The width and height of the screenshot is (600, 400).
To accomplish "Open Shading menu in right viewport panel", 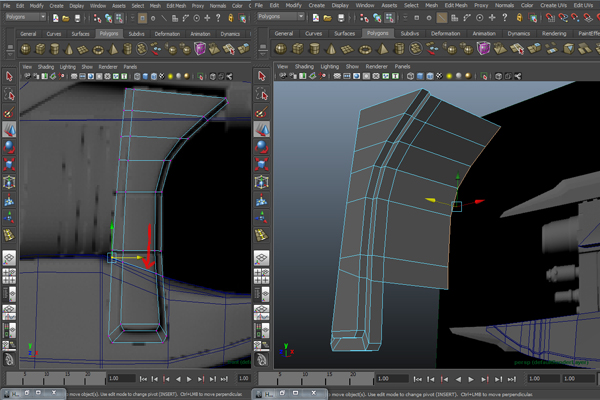I will coord(304,67).
